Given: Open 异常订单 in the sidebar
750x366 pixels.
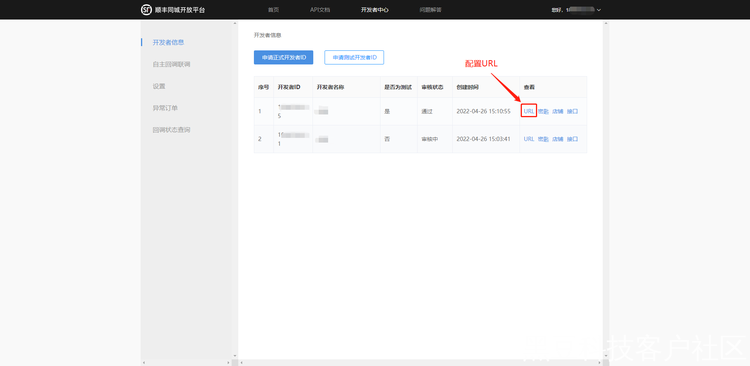Looking at the screenshot, I should [x=165, y=108].
